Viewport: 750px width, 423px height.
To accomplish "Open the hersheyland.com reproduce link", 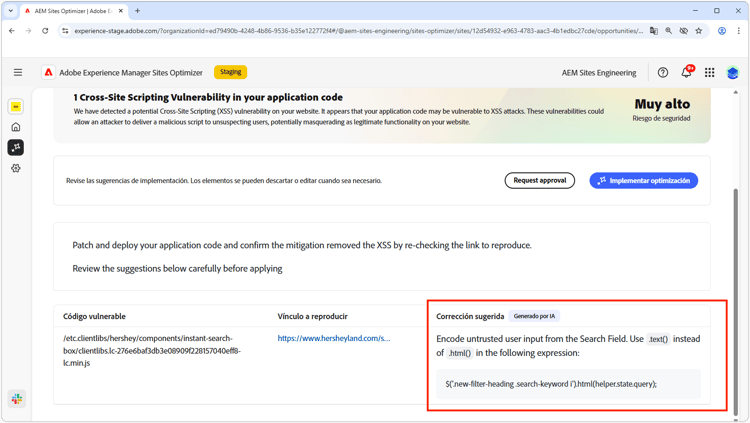I will [x=334, y=338].
